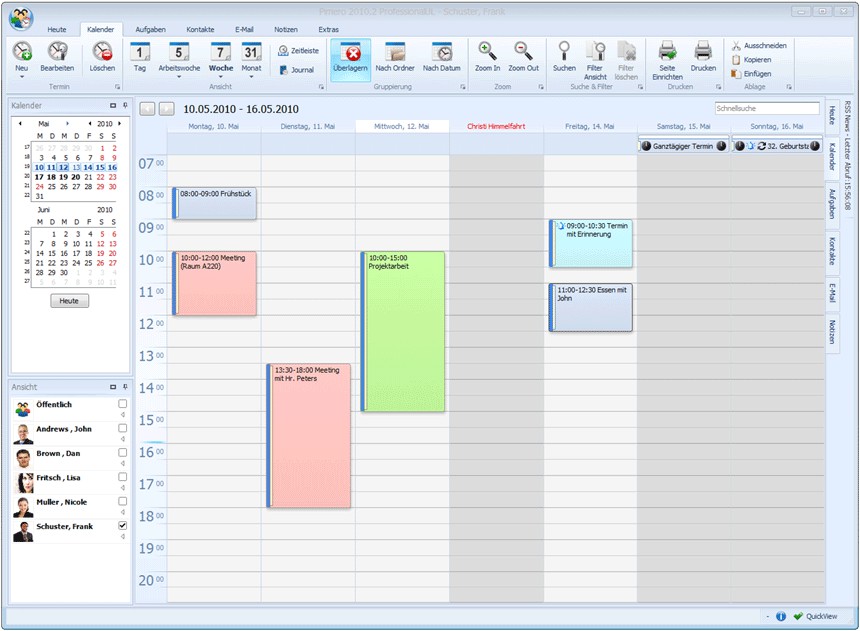The image size is (860, 631).
Task: Click the Schnellsuche search field
Action: click(767, 108)
